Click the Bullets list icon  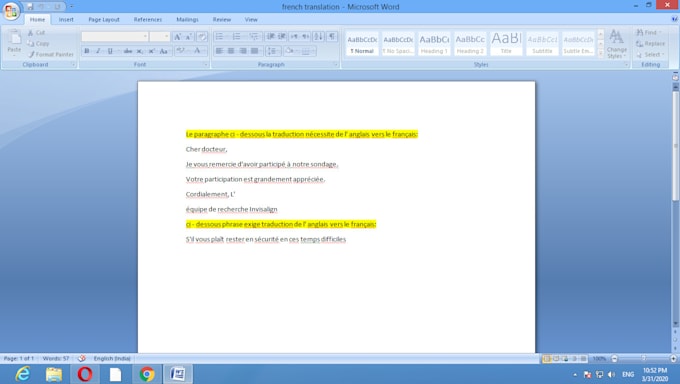coord(221,36)
